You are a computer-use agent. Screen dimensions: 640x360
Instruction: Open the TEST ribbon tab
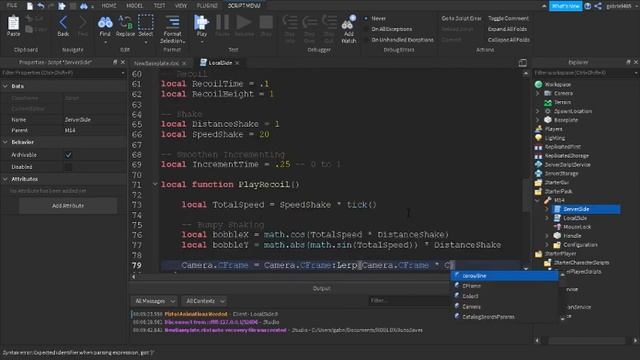click(159, 6)
